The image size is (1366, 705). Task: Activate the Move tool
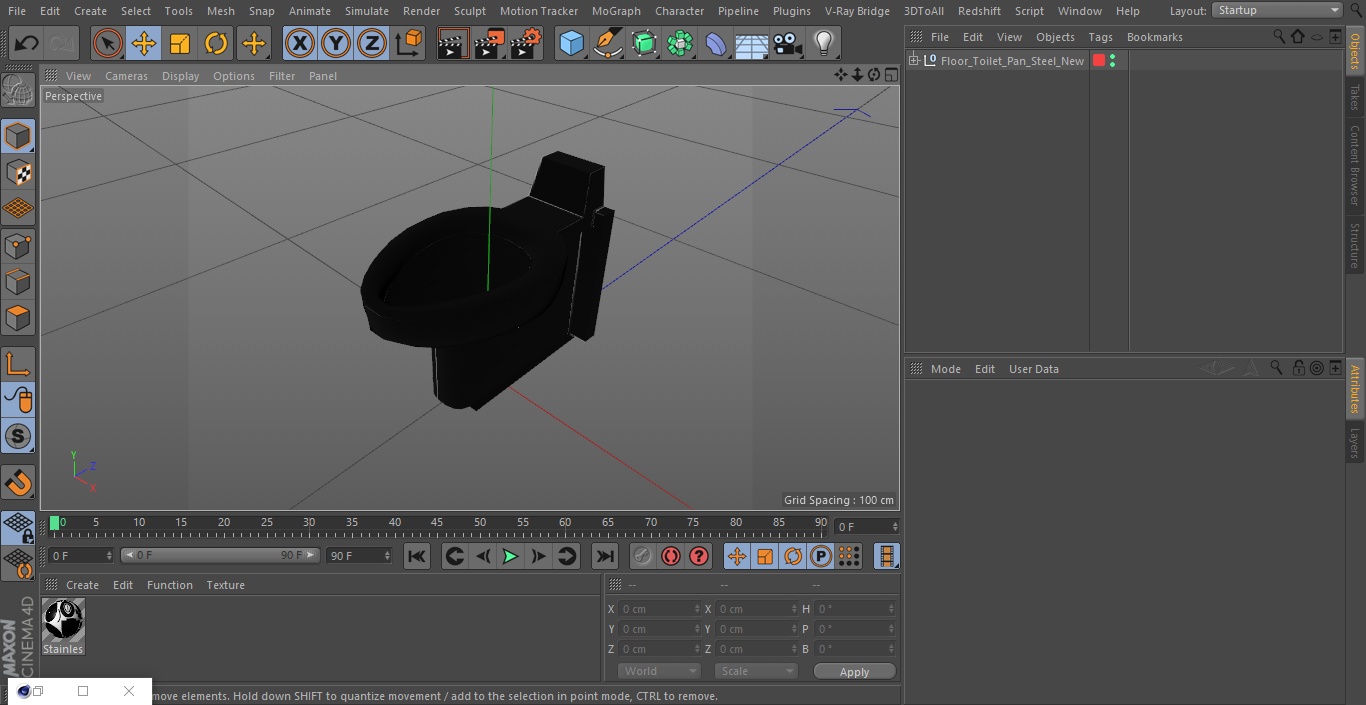(144, 43)
